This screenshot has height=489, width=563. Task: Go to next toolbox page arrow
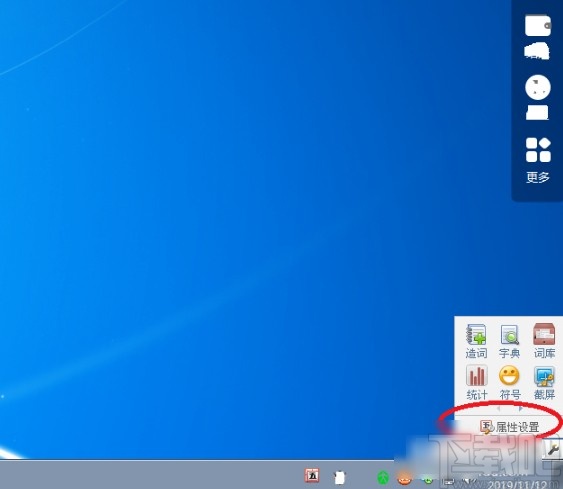520,409
